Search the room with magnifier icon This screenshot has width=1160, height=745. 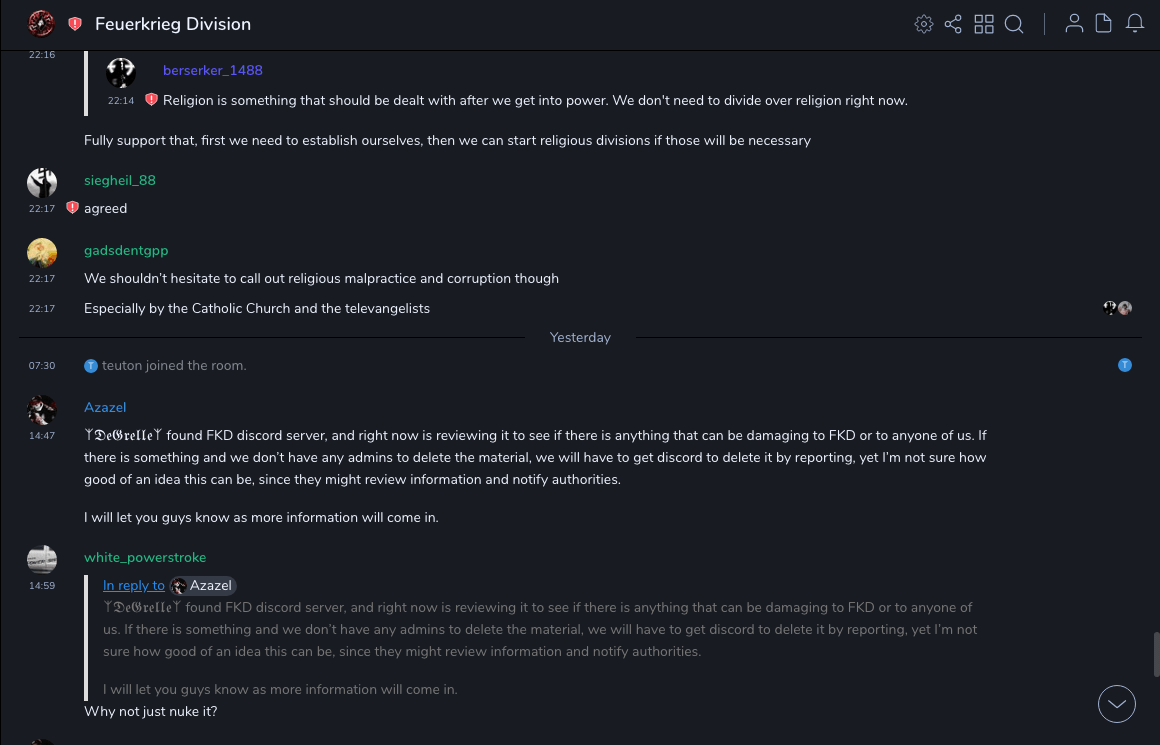tap(1014, 24)
